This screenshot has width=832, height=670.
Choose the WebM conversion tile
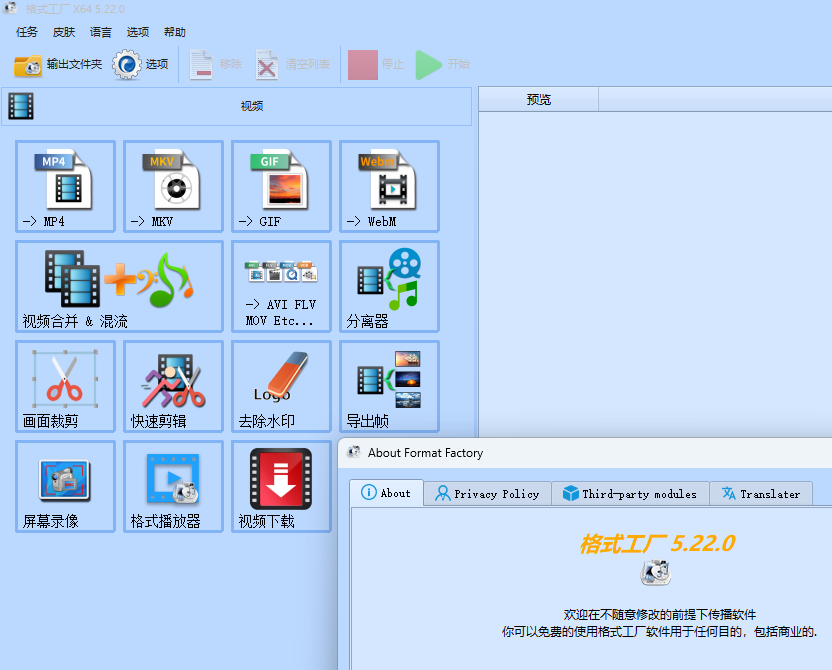(x=389, y=186)
